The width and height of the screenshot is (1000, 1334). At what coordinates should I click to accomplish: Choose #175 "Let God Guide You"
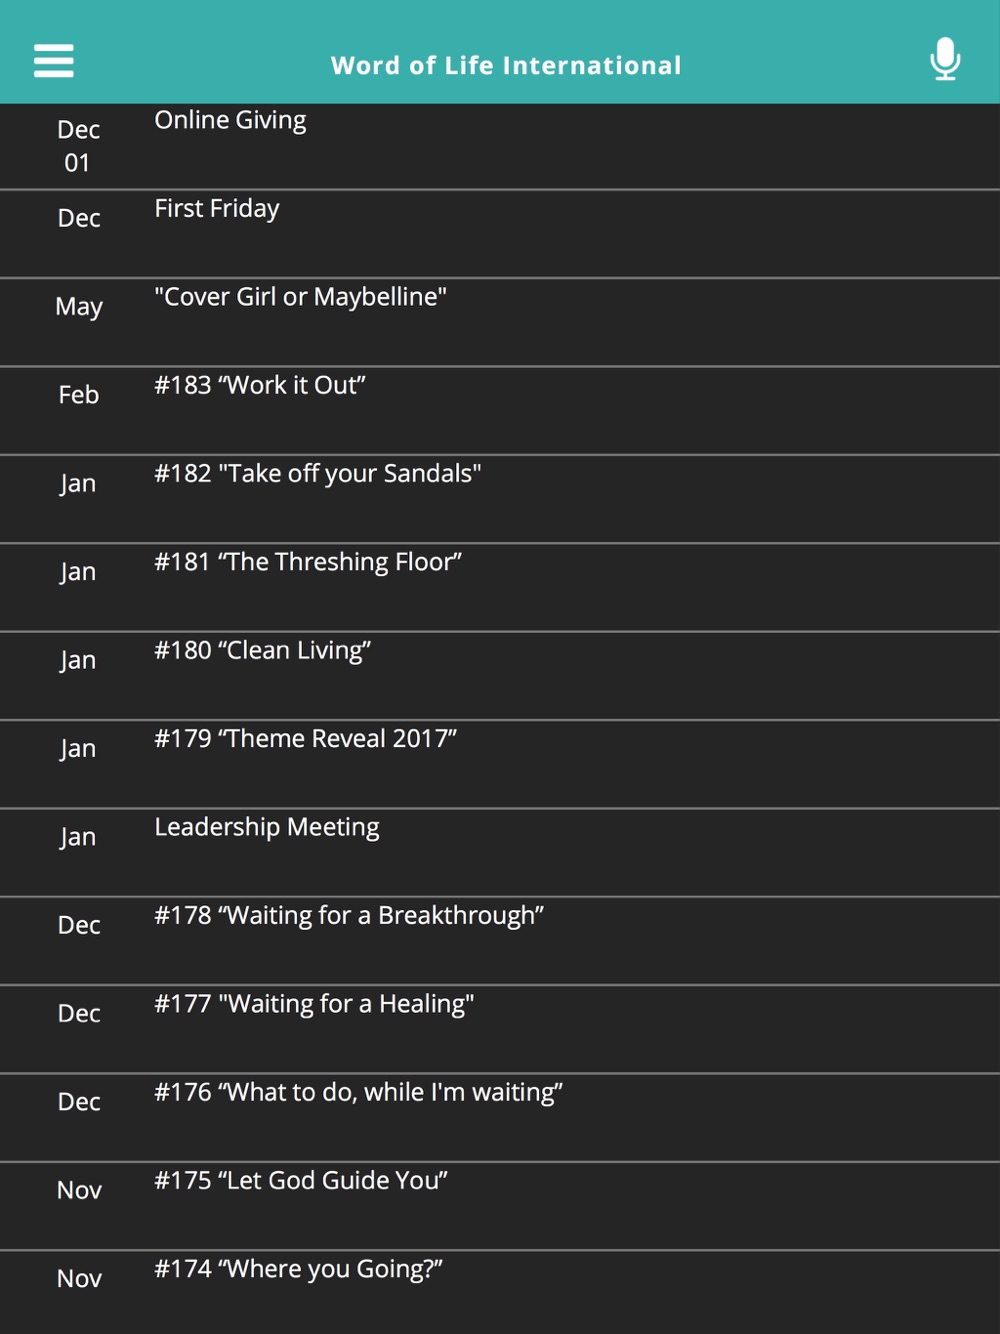point(500,1206)
